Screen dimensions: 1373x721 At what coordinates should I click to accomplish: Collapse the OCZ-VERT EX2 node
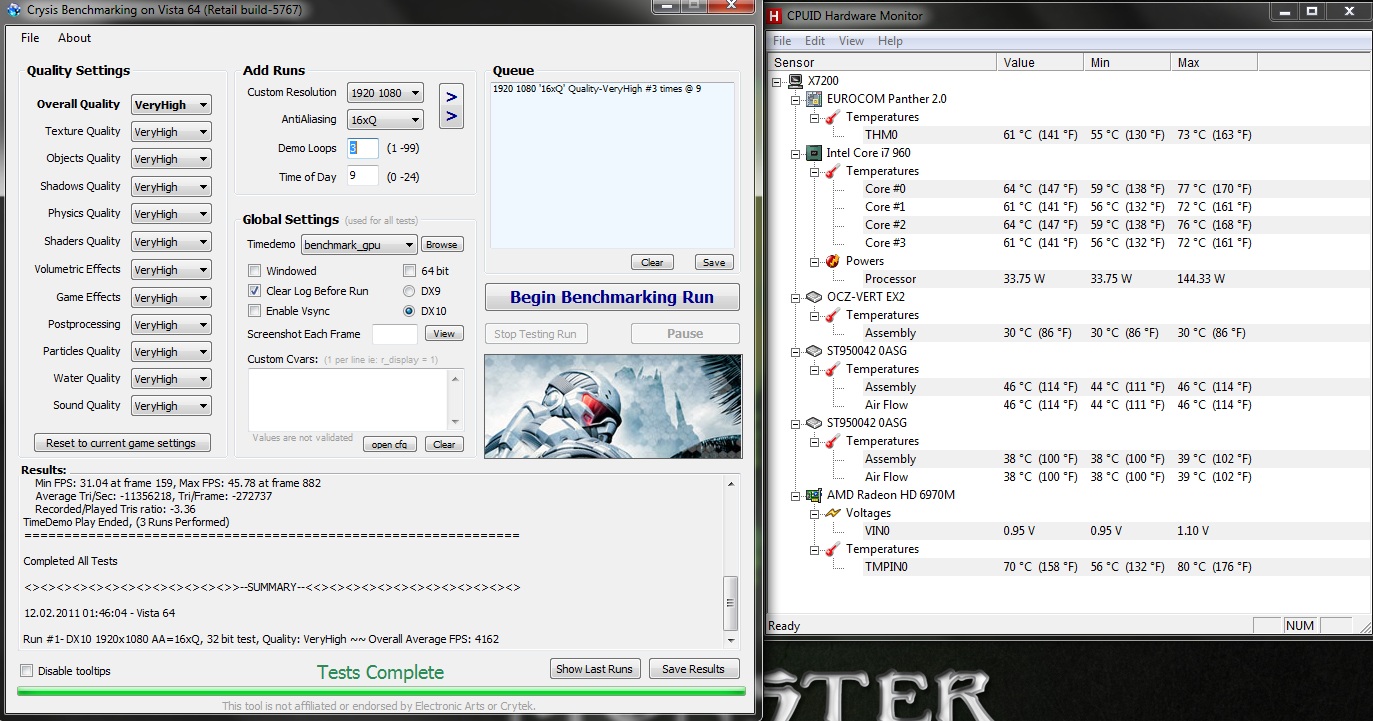click(x=798, y=297)
